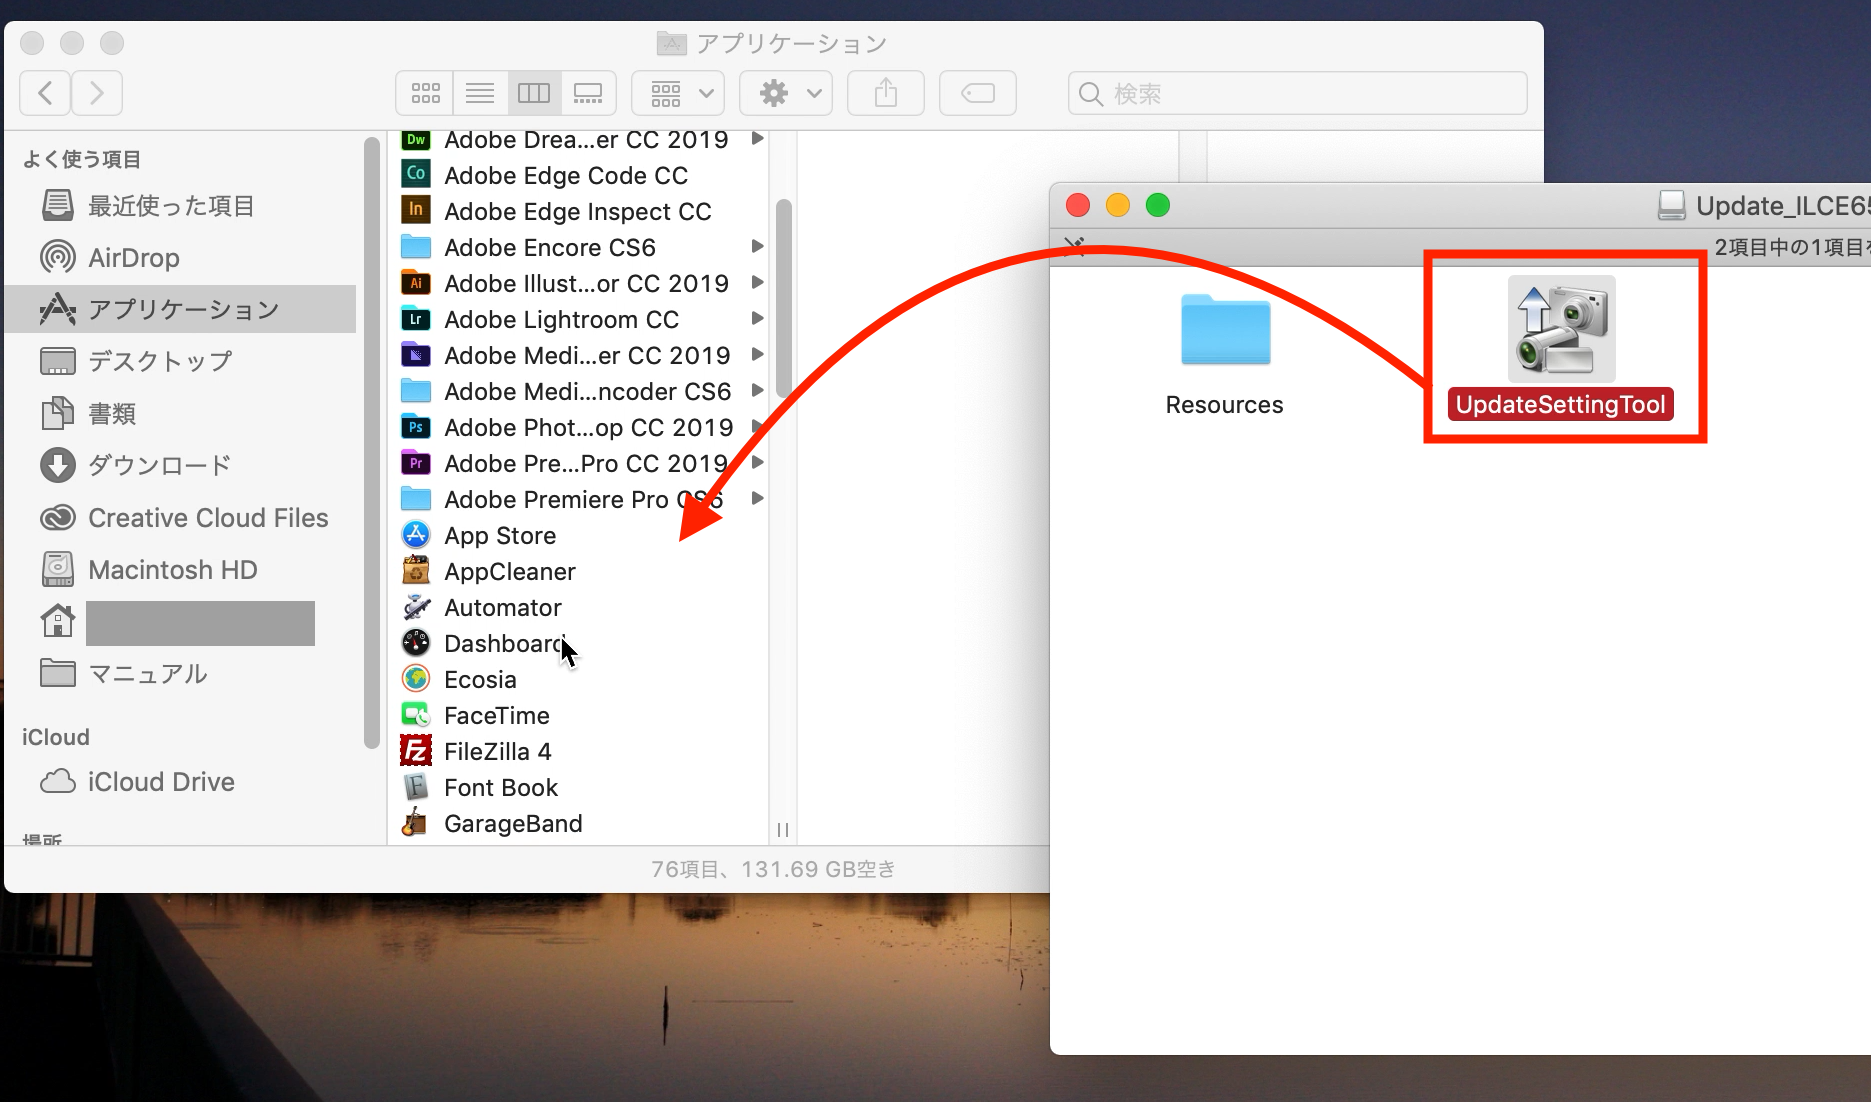Switch to icon view in Finder toolbar

point(425,93)
